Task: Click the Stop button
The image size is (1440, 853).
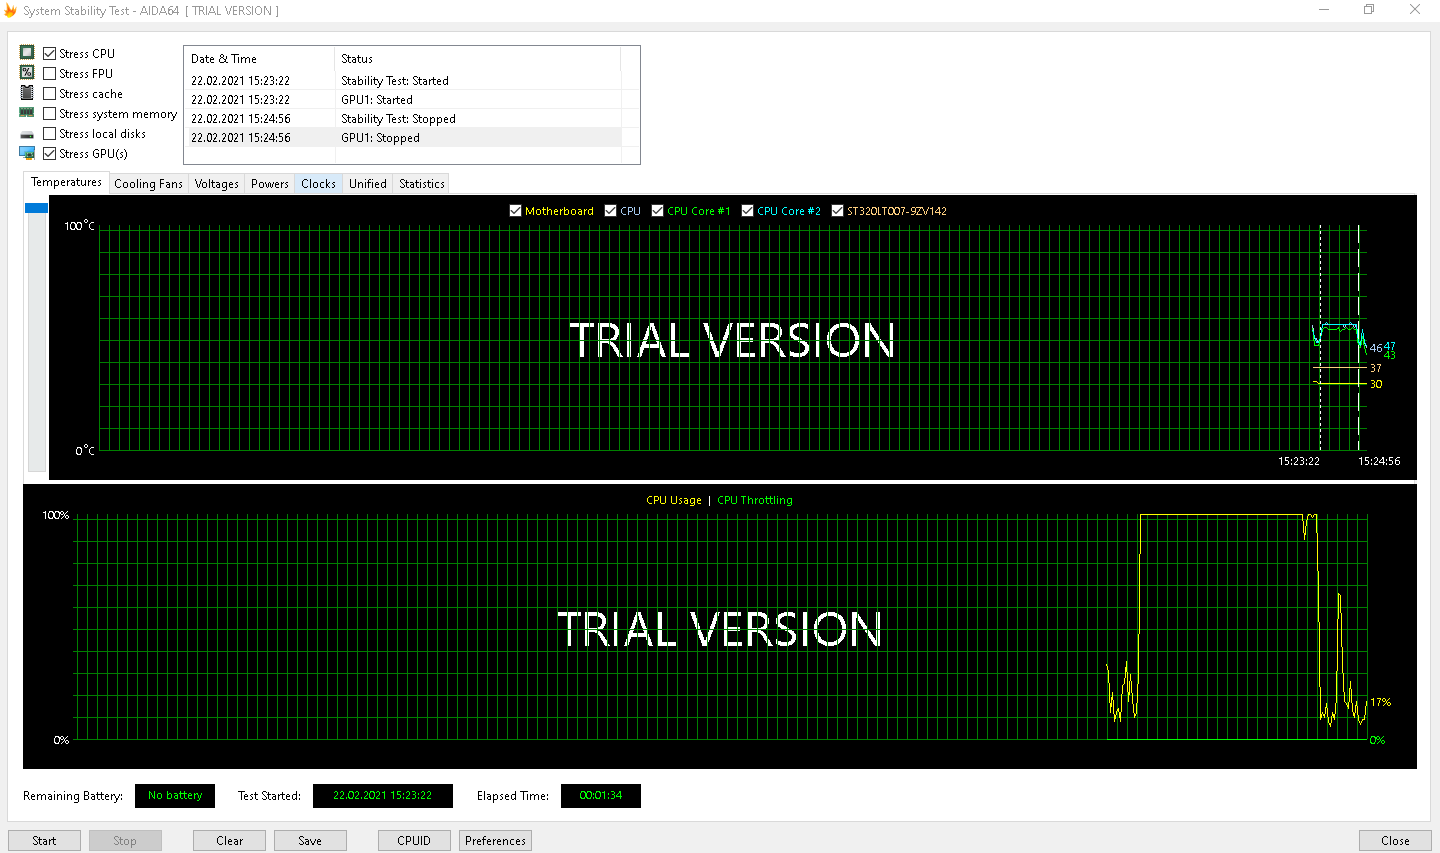Action: pyautogui.click(x=125, y=841)
